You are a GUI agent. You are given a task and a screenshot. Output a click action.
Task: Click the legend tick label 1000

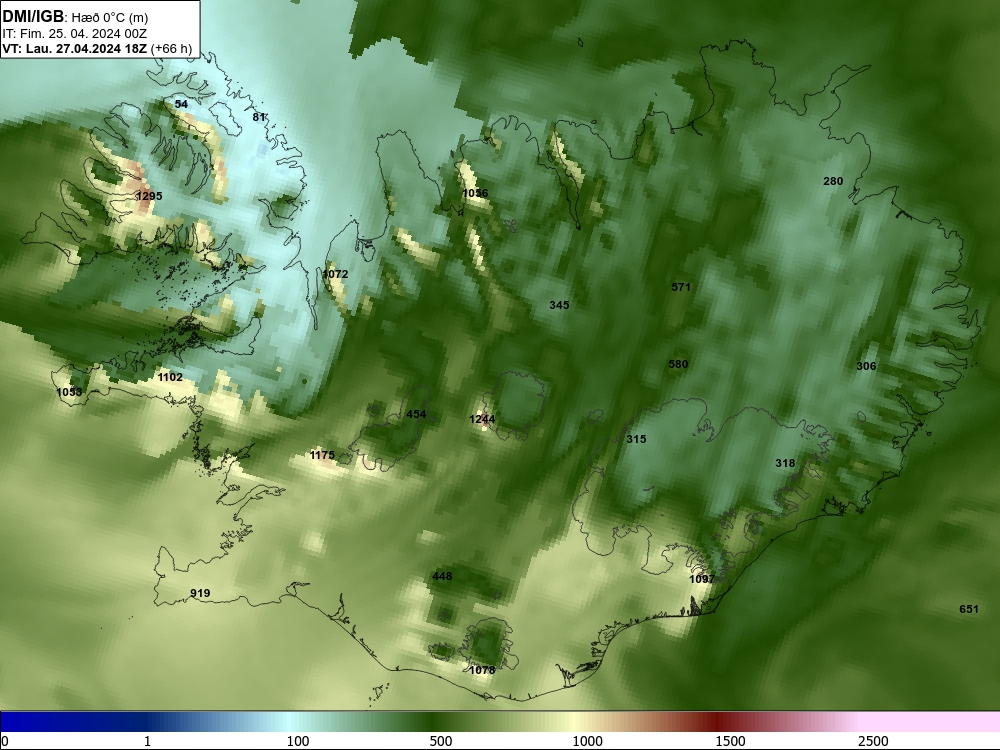click(587, 741)
